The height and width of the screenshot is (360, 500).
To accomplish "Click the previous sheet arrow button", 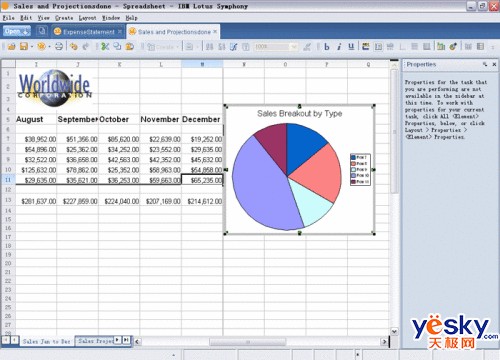I will click(x=15, y=340).
